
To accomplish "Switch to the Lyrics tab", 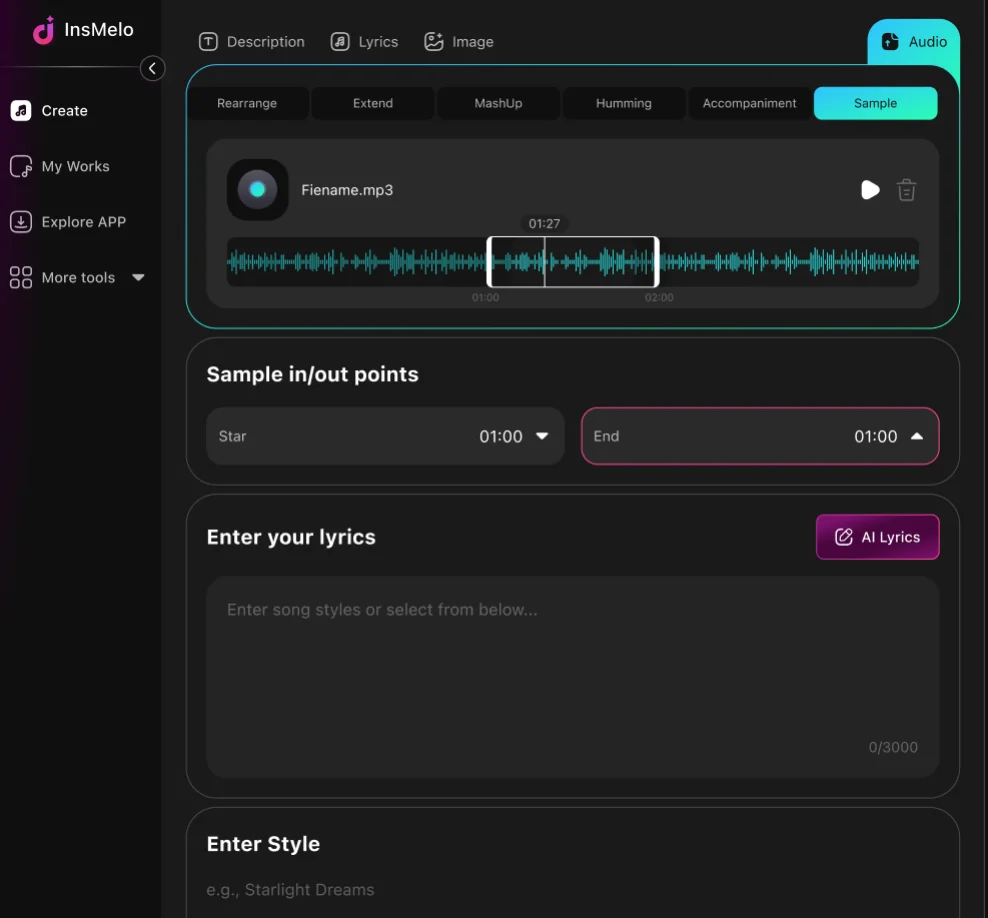I will tap(364, 42).
